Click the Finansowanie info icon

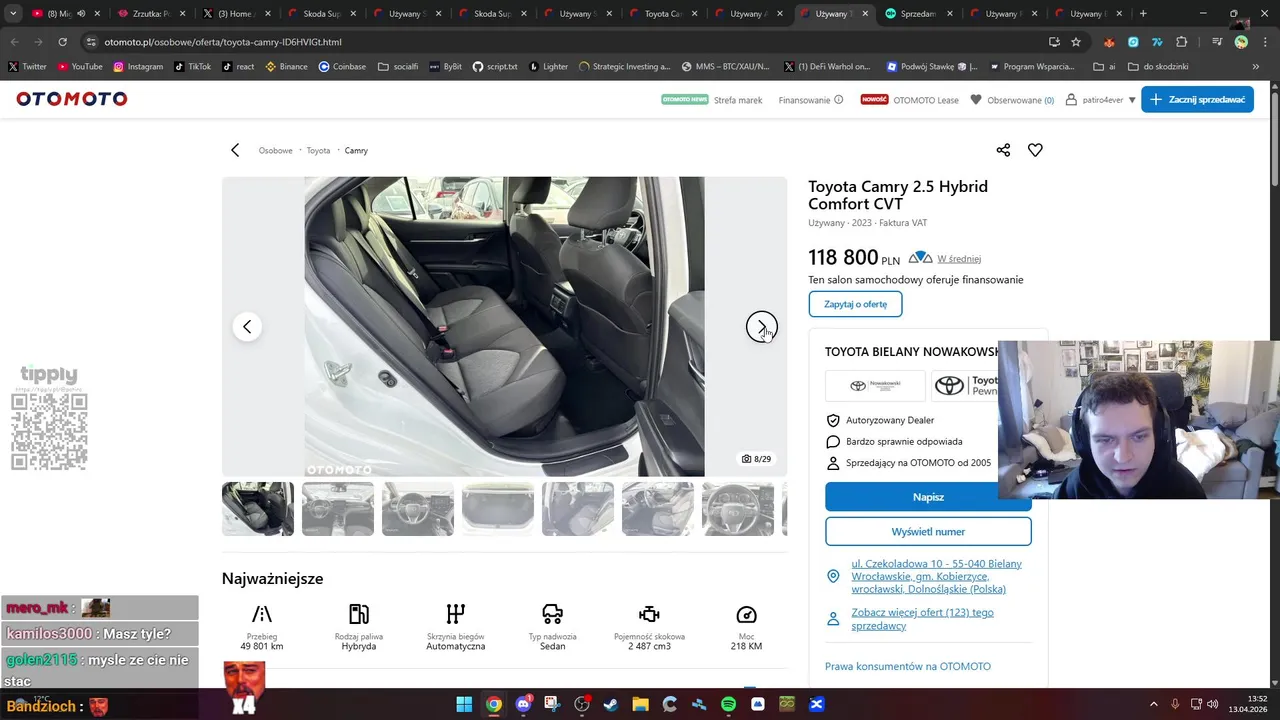839,100
